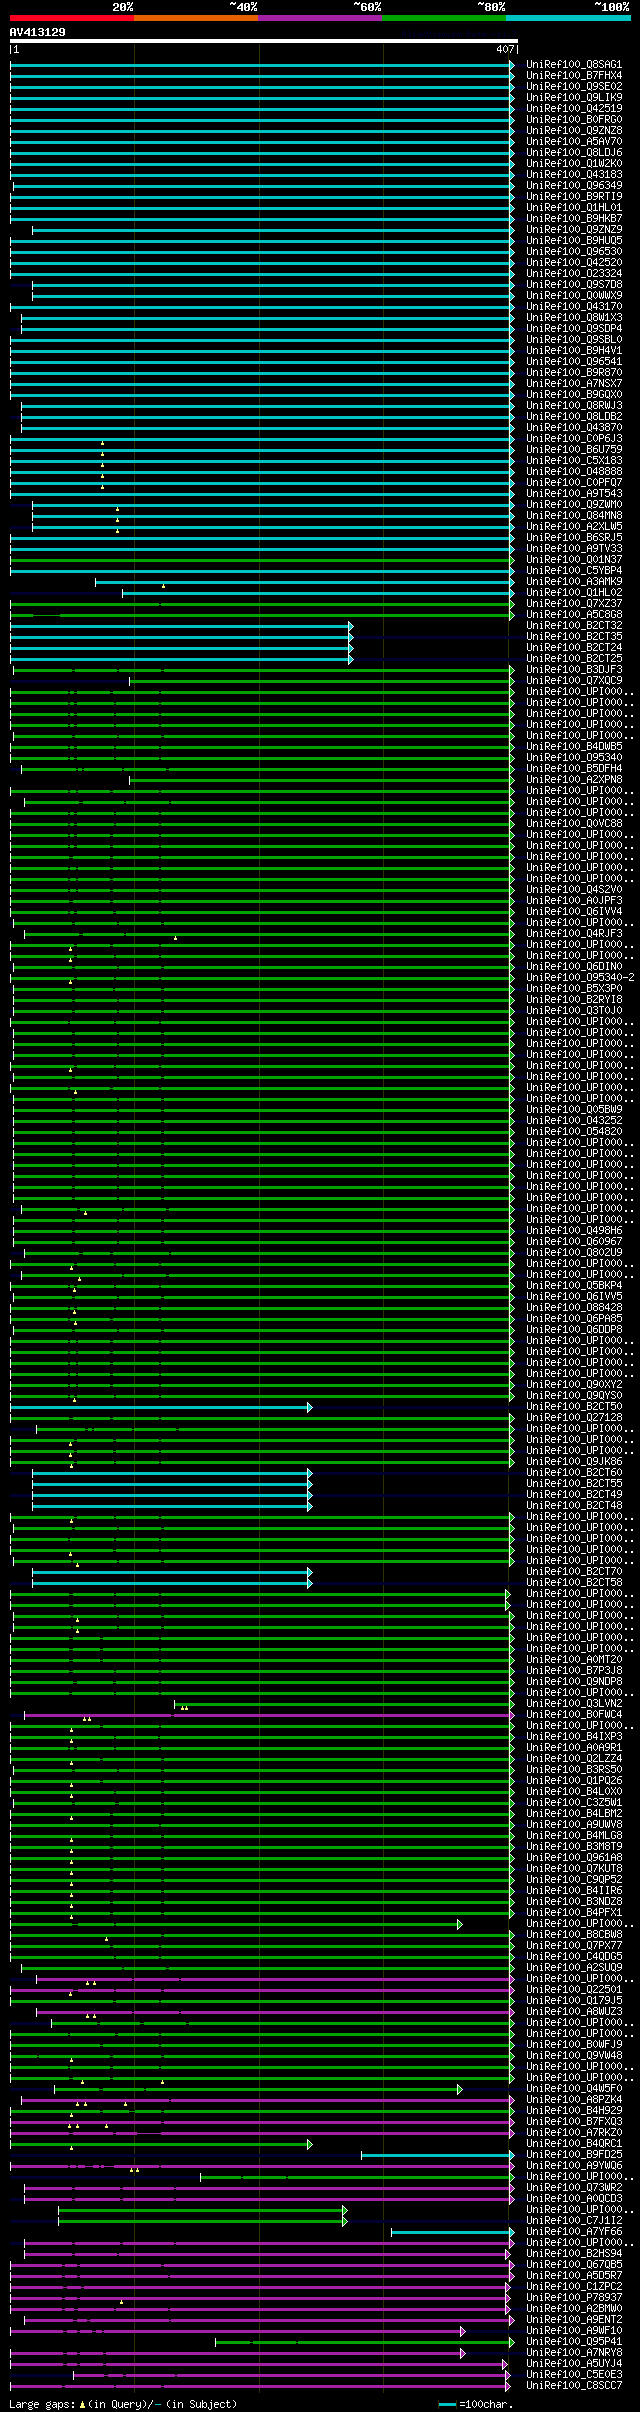Screen dimensions: 640x2412
Task: Click the UniRef100_A2XLW5 hit label
Action: click(574, 527)
